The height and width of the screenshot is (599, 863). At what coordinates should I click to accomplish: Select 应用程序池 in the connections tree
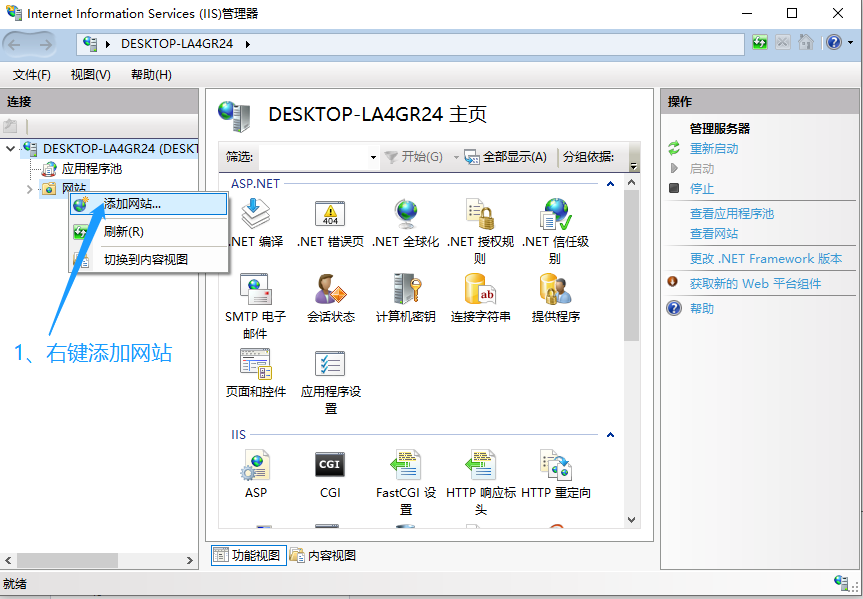coord(91,169)
